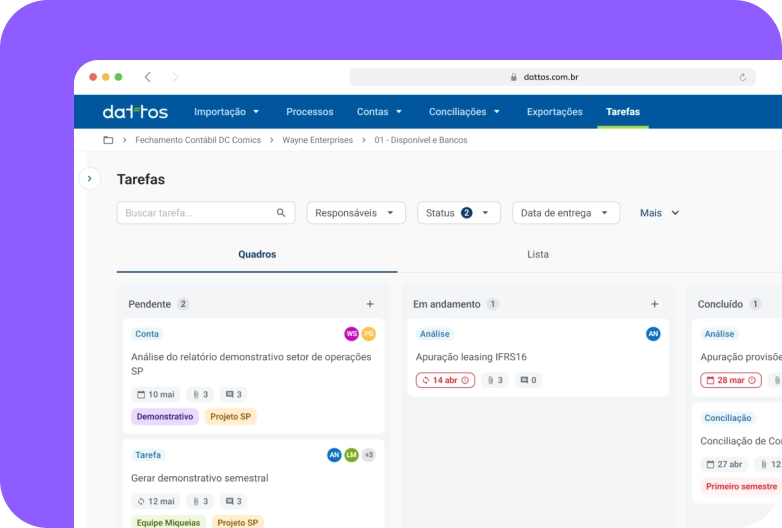Click the Tarefa type label
Image resolution: width=782 pixels, height=528 pixels.
coord(148,455)
